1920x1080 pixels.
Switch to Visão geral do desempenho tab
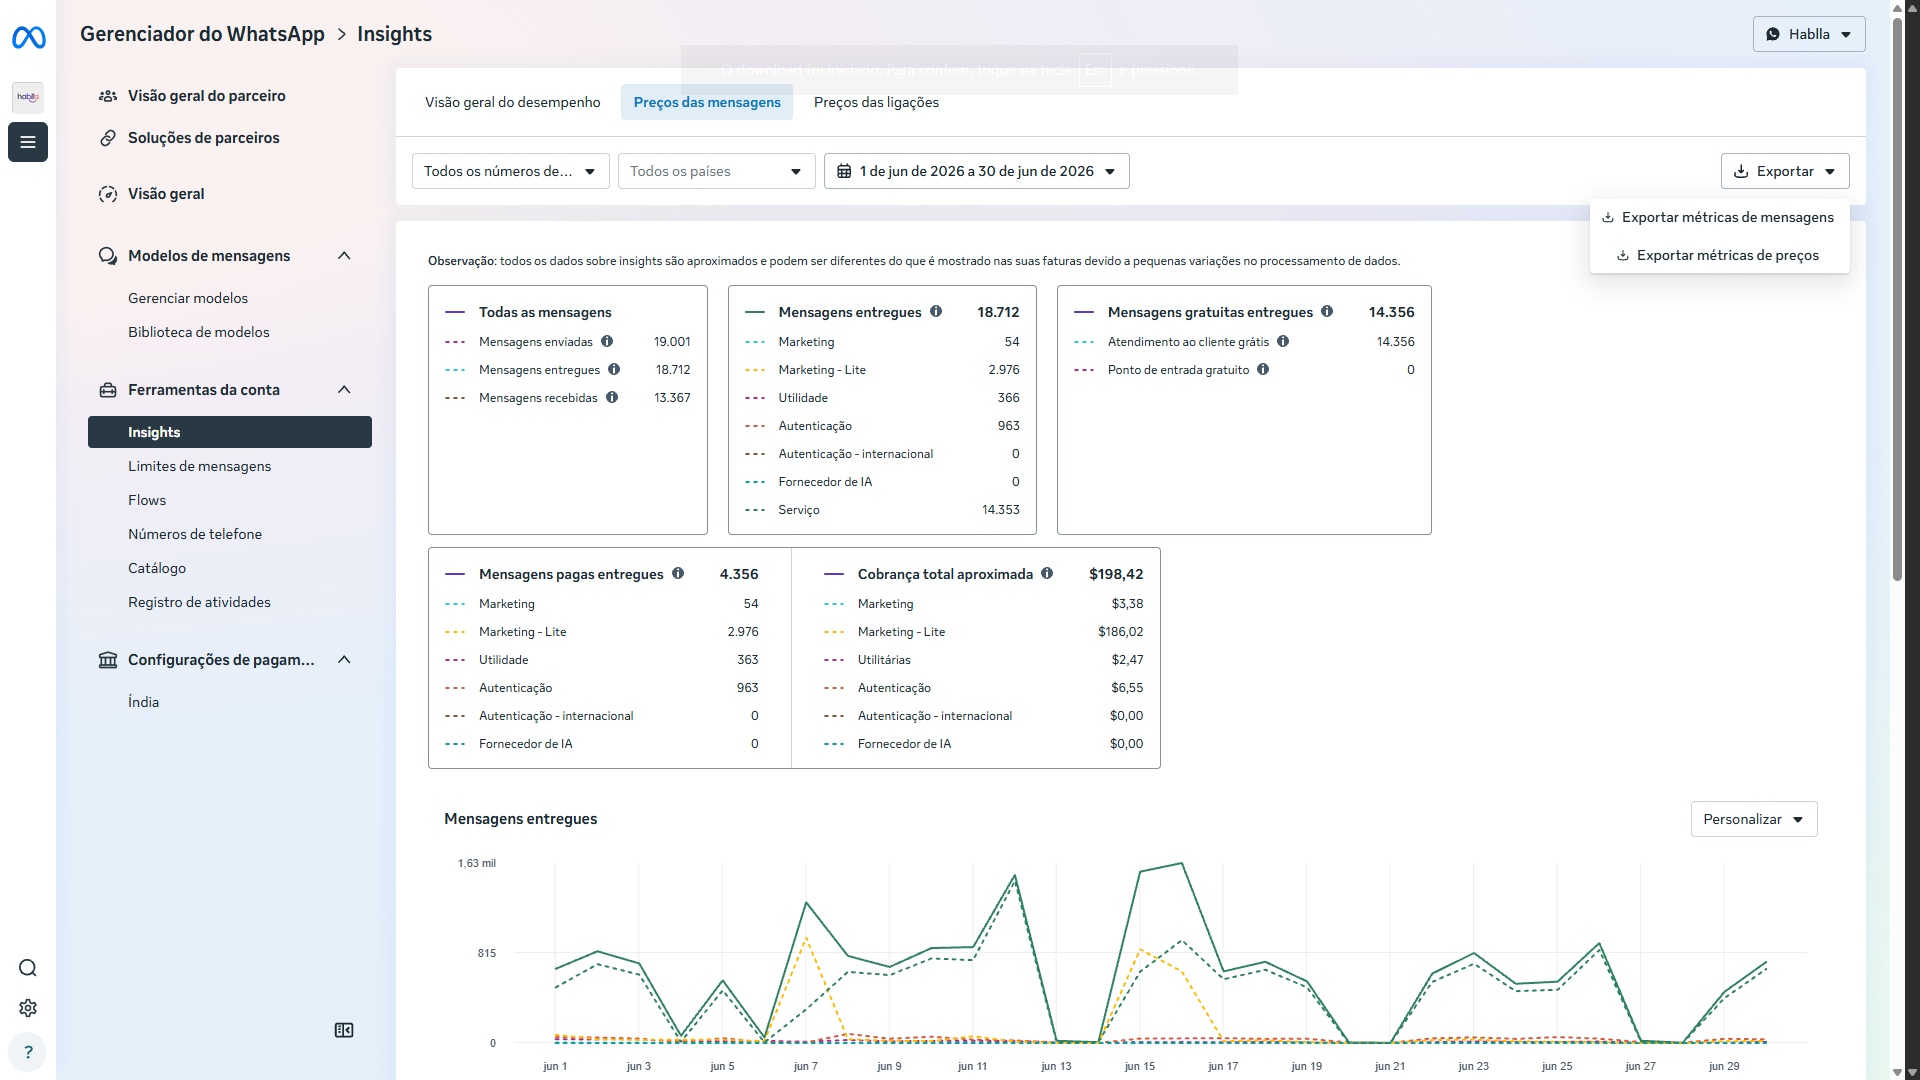point(513,102)
